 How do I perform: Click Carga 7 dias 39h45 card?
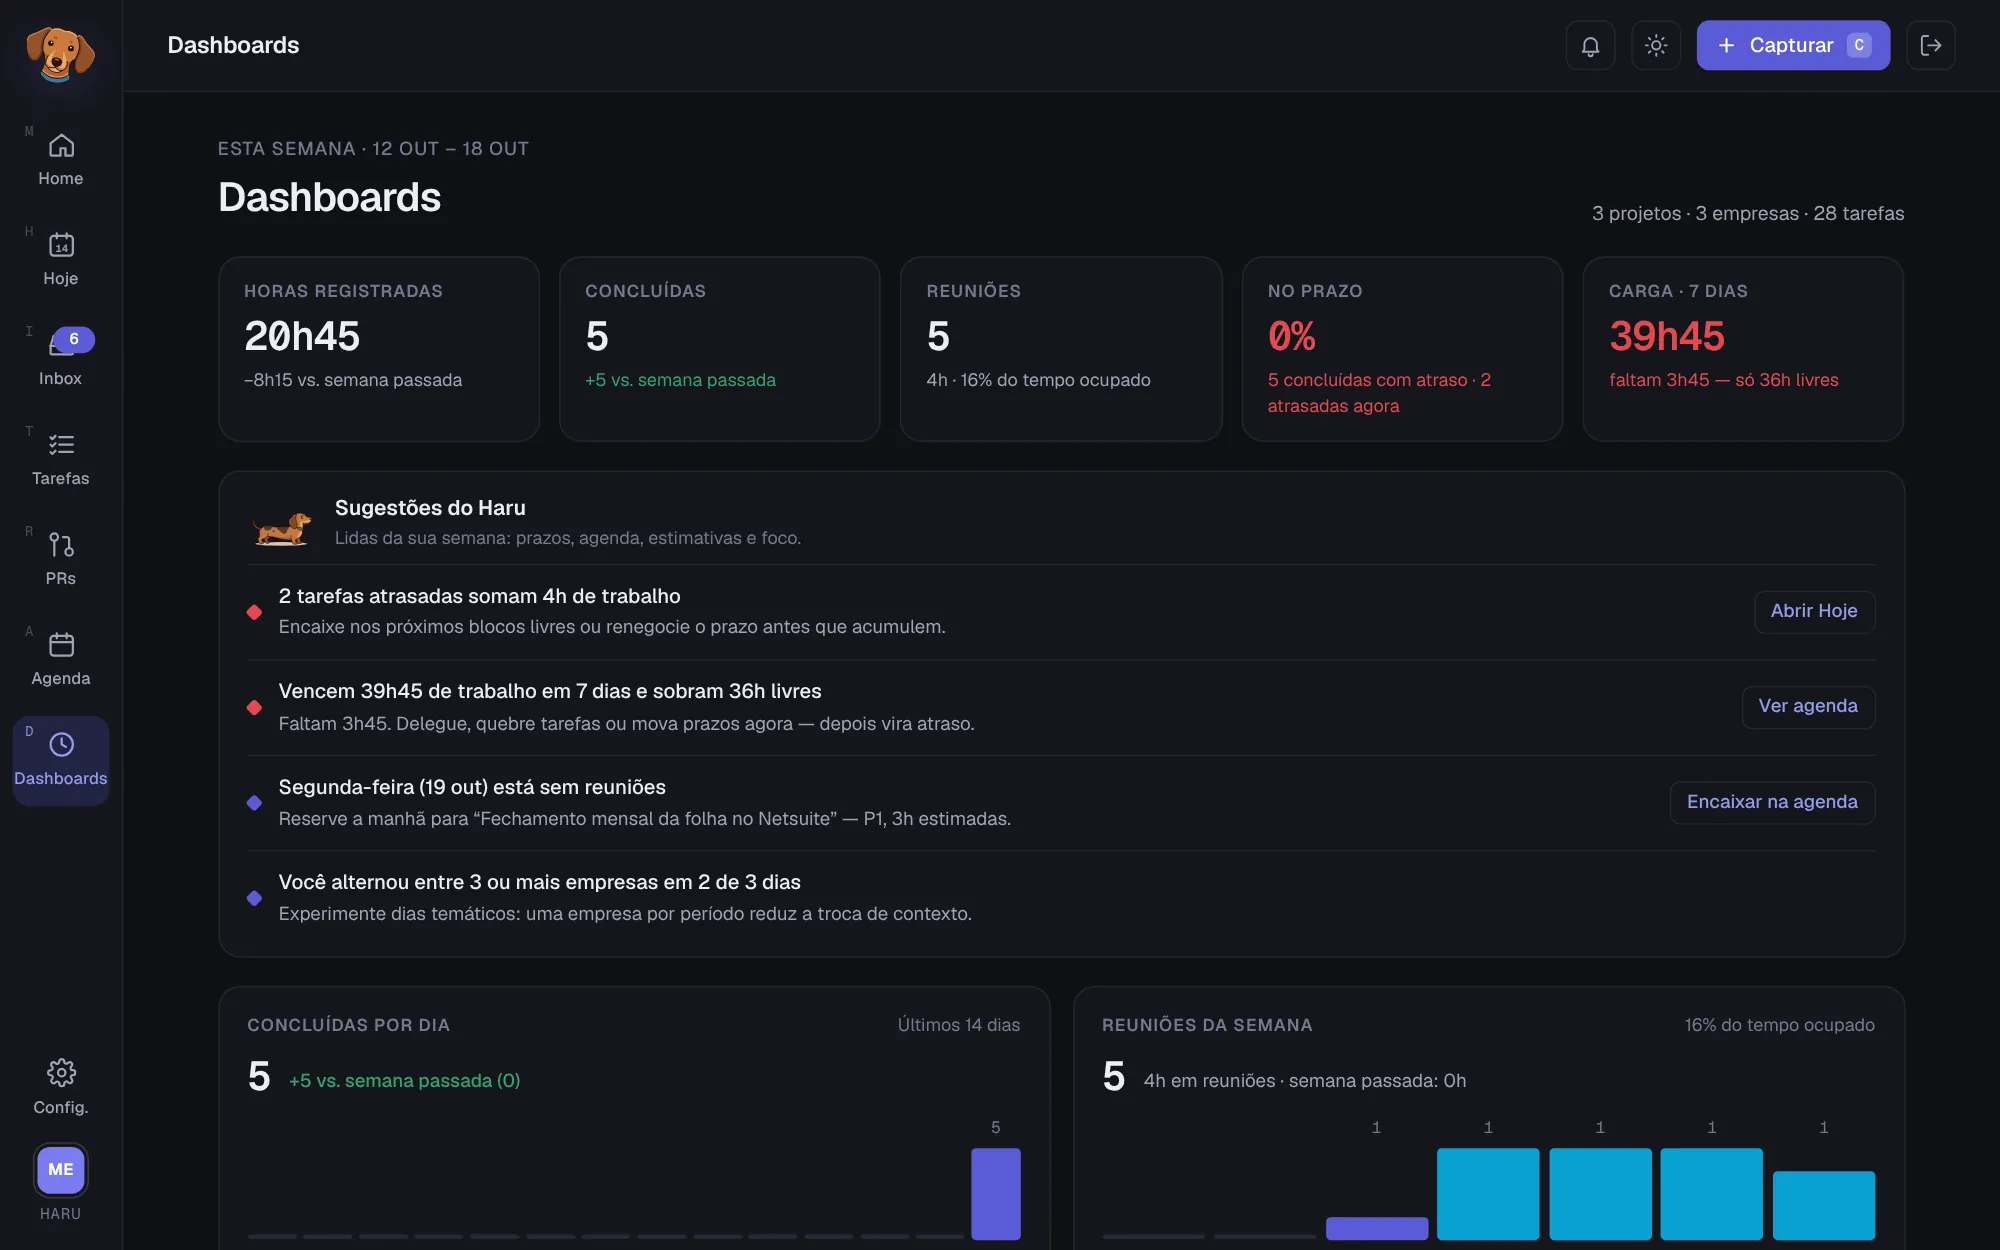(x=1743, y=349)
